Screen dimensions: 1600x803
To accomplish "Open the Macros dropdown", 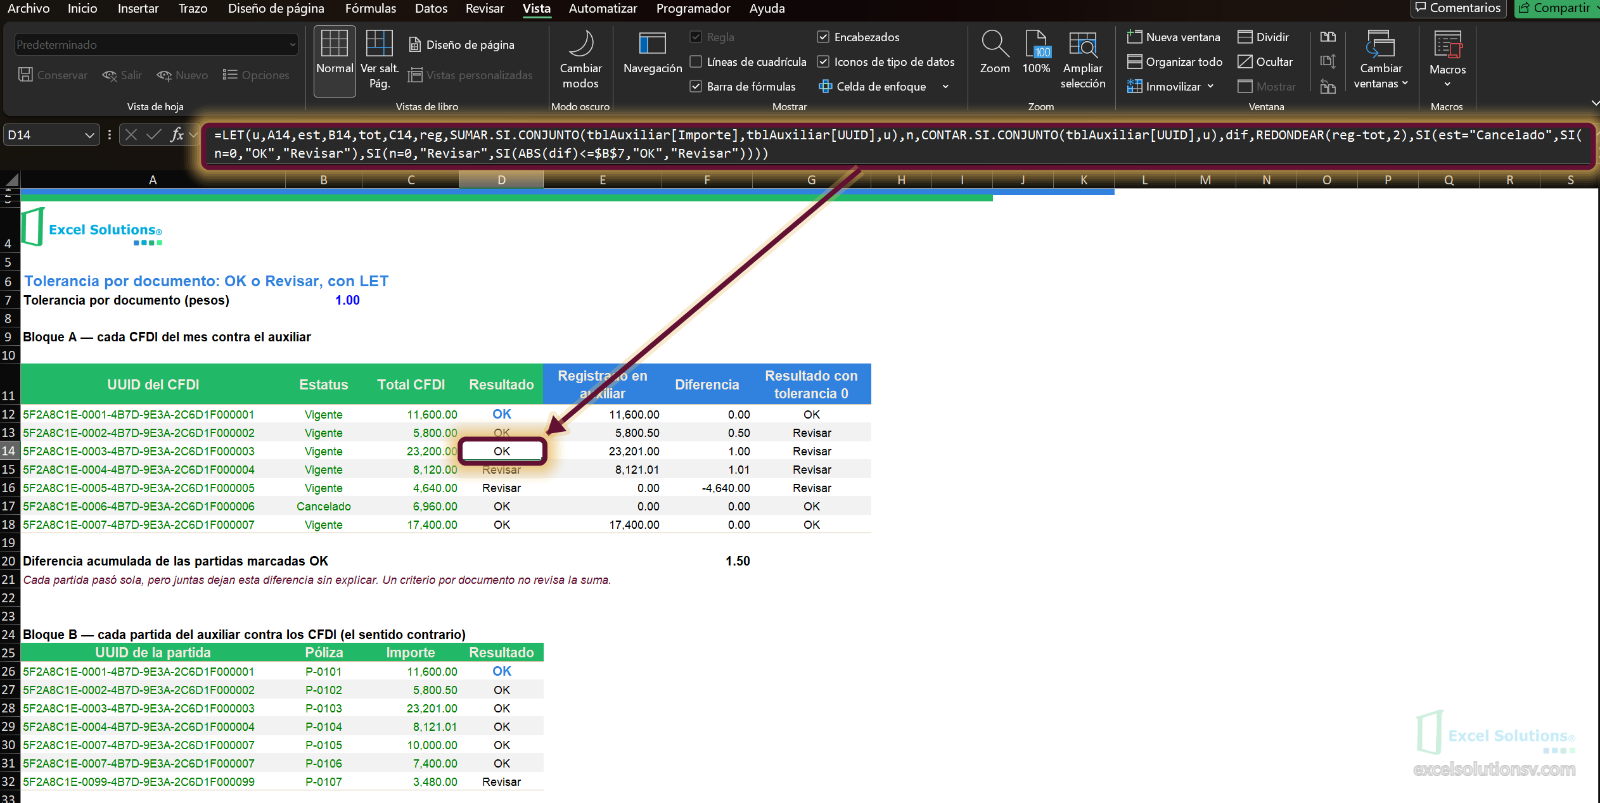I will point(1447,59).
